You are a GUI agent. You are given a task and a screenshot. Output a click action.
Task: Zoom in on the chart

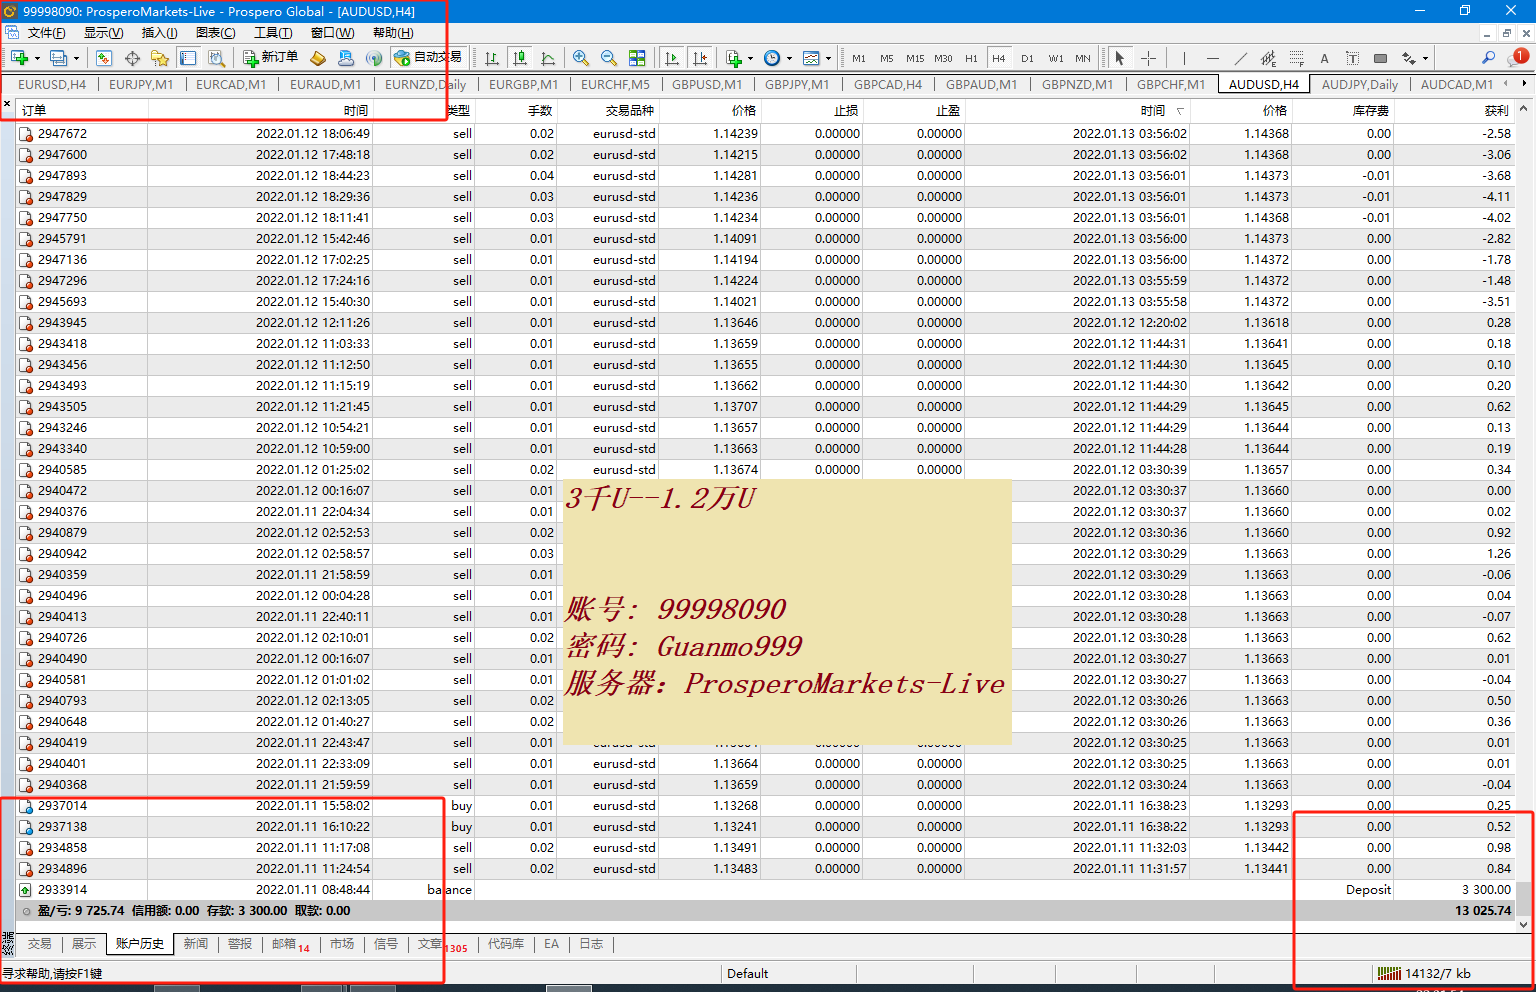click(580, 58)
